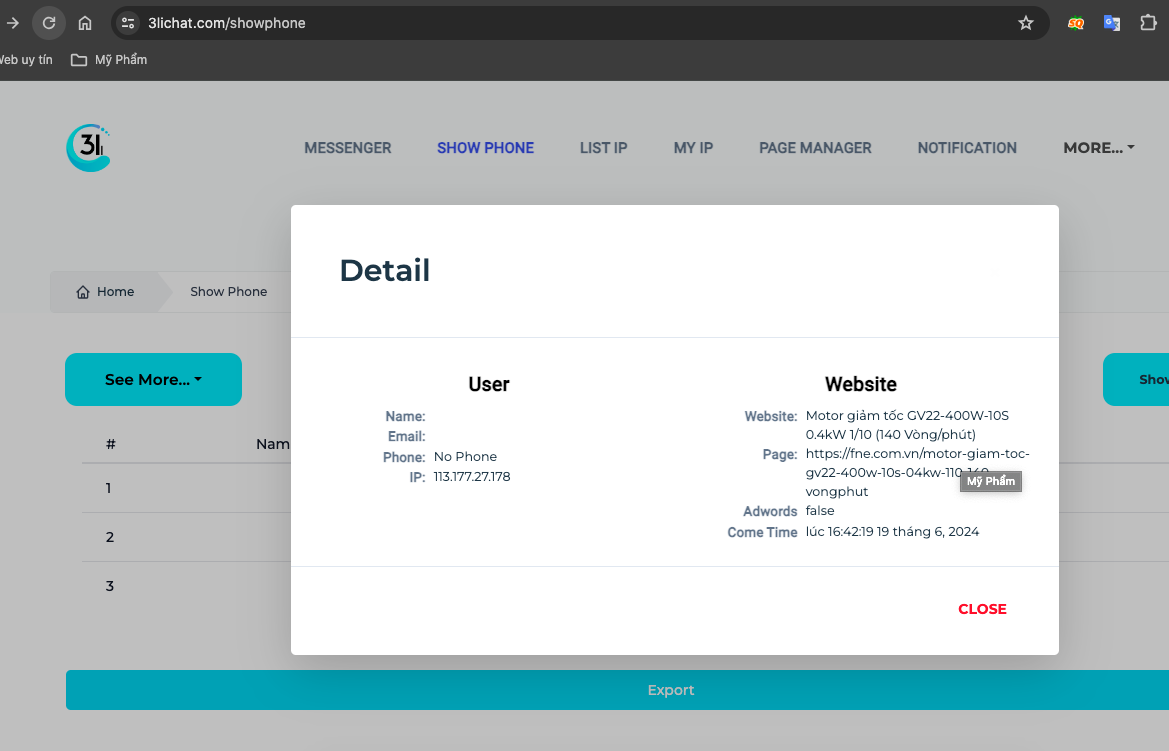This screenshot has width=1169, height=751.
Task: Navigate to LIST IP page
Action: 603,148
